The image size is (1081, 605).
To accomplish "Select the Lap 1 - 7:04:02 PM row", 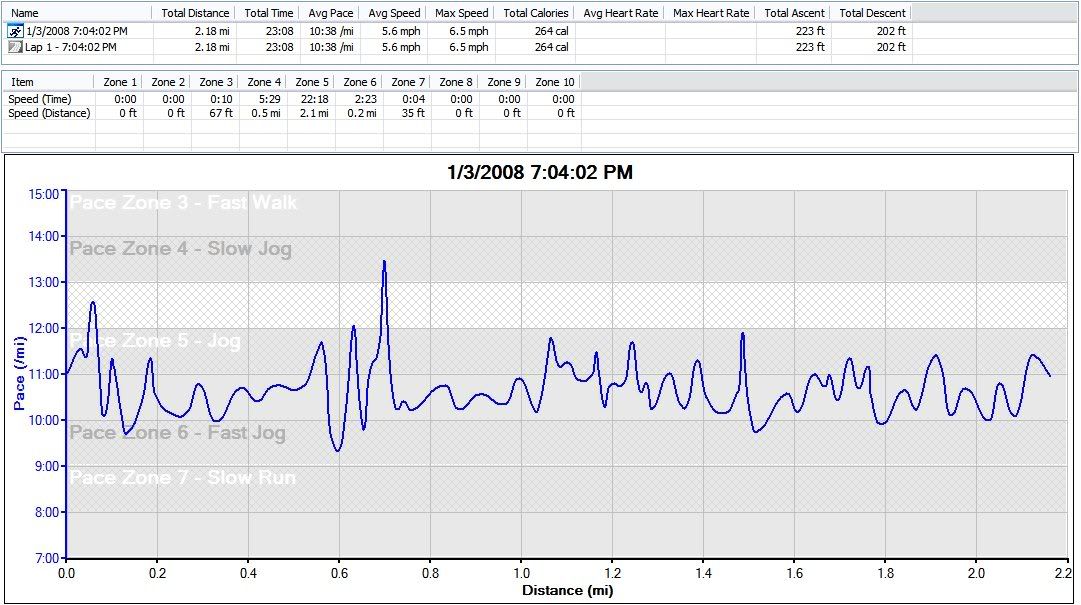I will click(70, 47).
